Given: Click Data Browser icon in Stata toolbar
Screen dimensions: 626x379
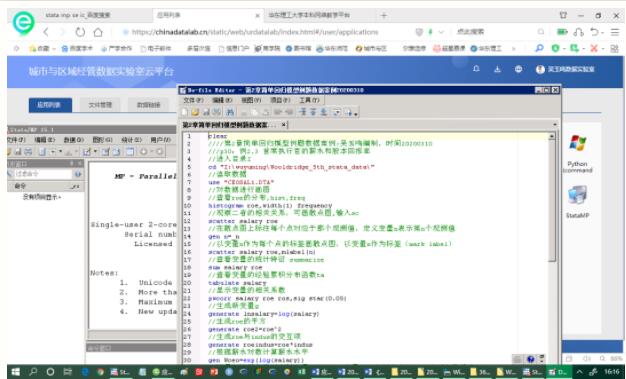Looking at the screenshot, I should click(116, 152).
